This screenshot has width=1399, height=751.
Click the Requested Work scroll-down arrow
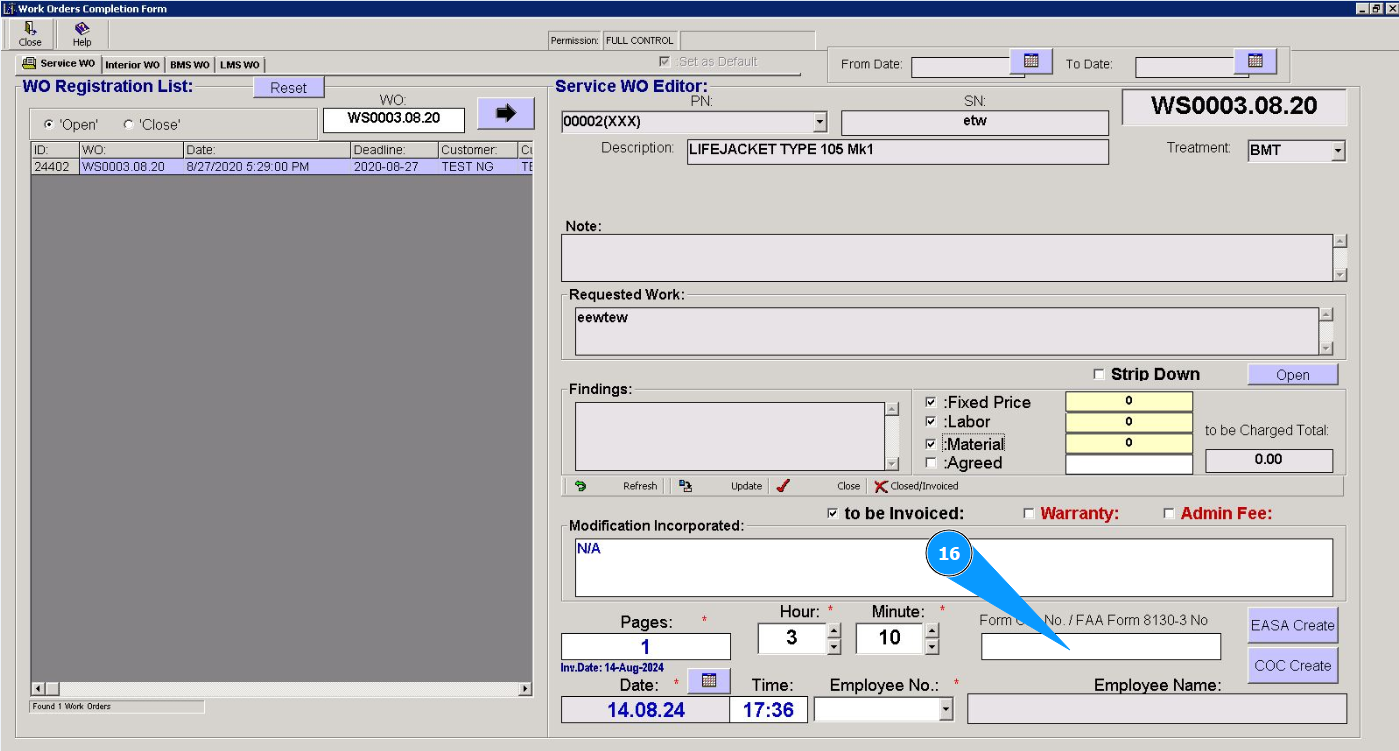pyautogui.click(x=1326, y=348)
